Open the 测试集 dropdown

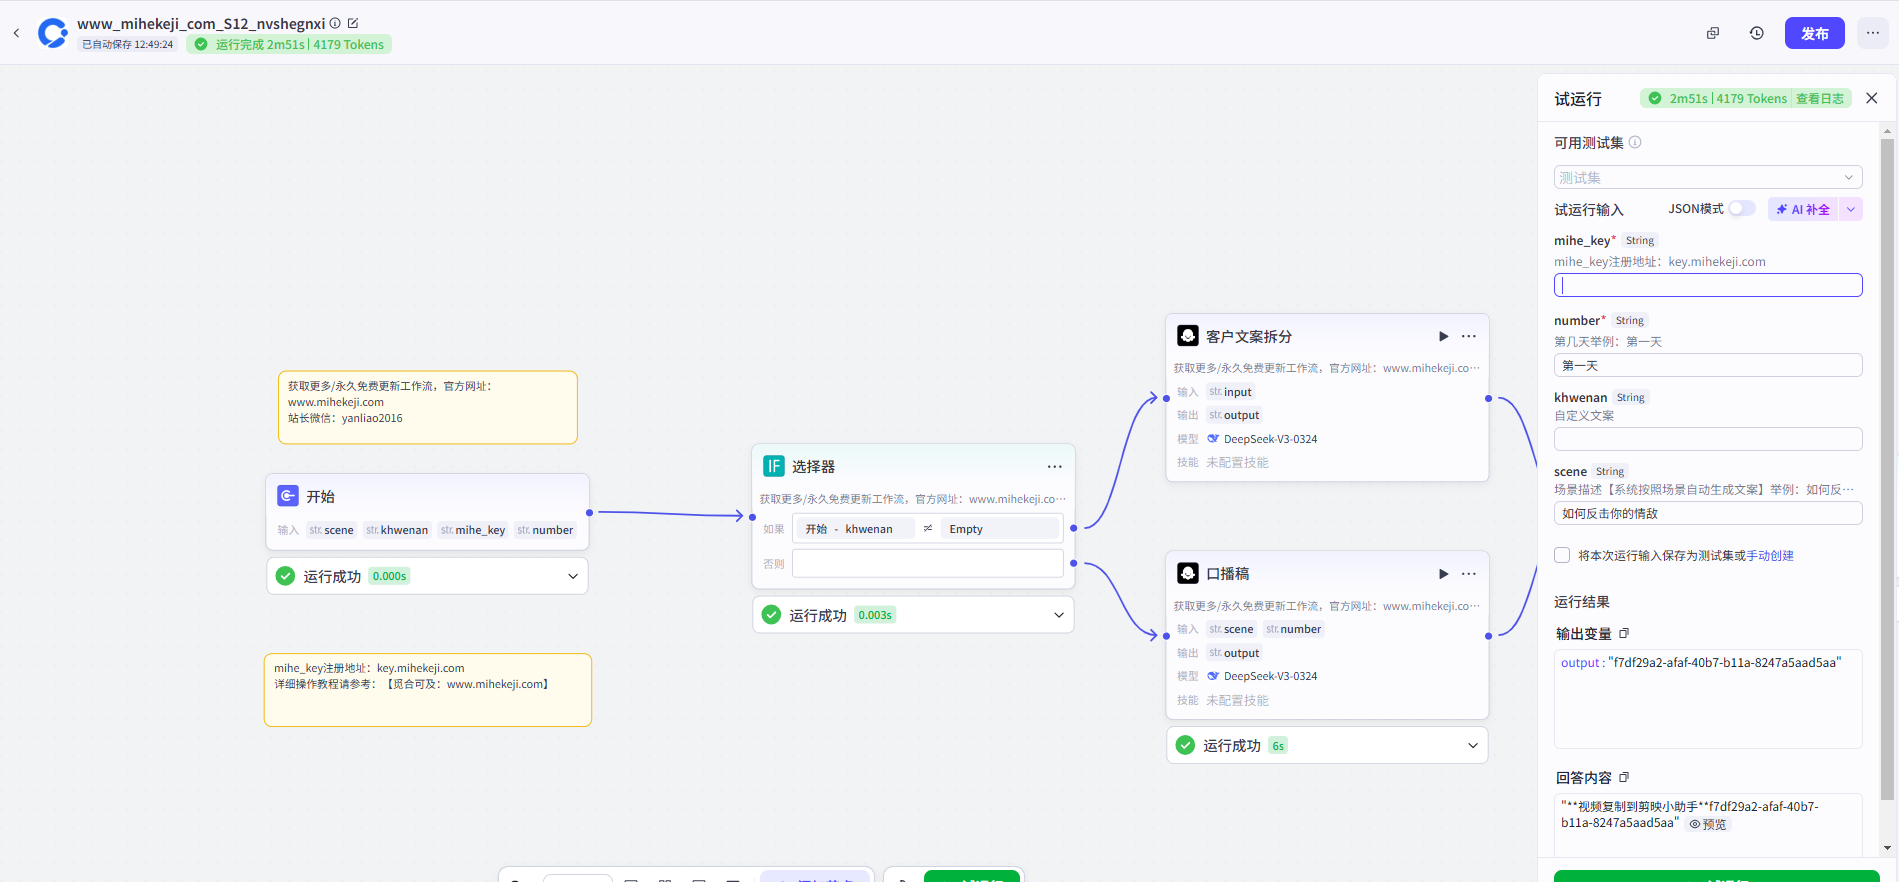point(1707,177)
